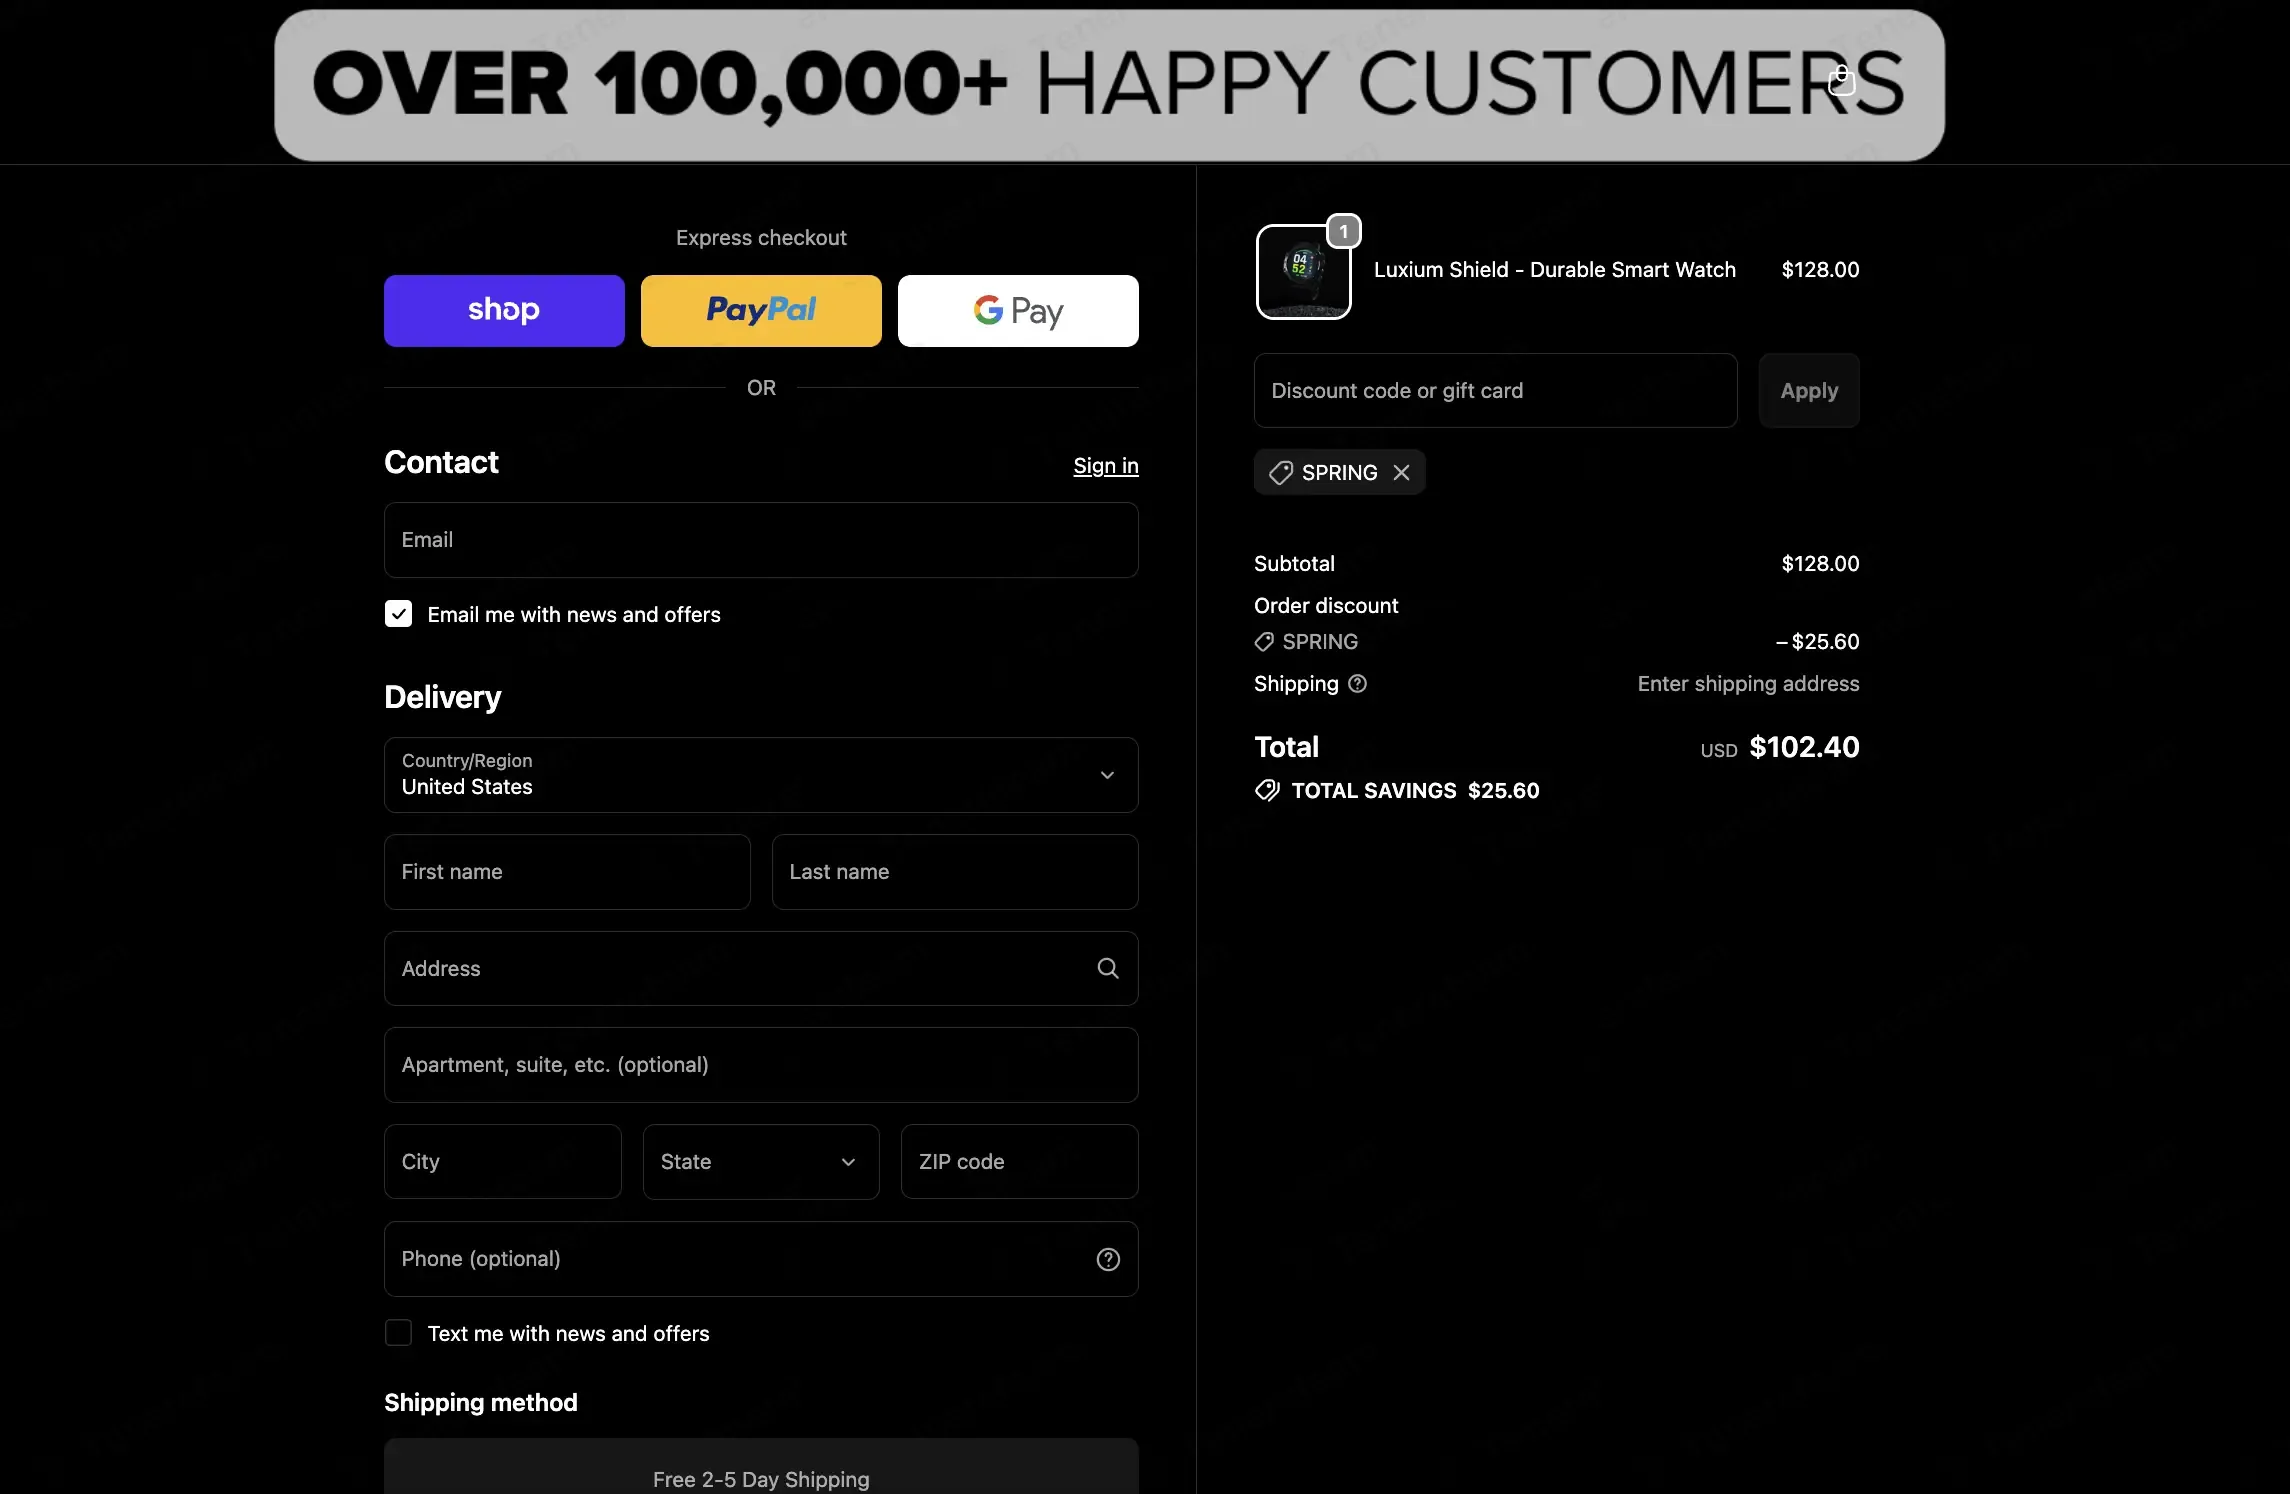Expand the State dropdown

(x=761, y=1162)
